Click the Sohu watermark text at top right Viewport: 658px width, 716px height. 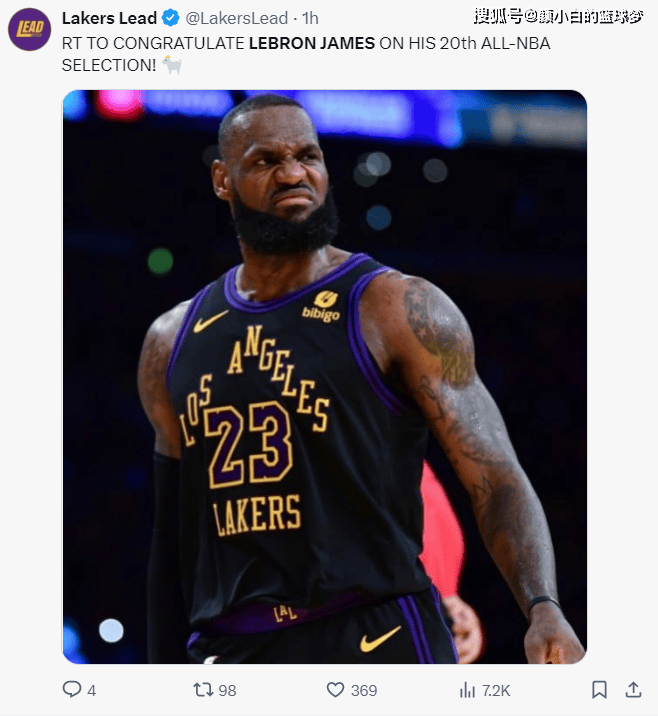pos(558,17)
